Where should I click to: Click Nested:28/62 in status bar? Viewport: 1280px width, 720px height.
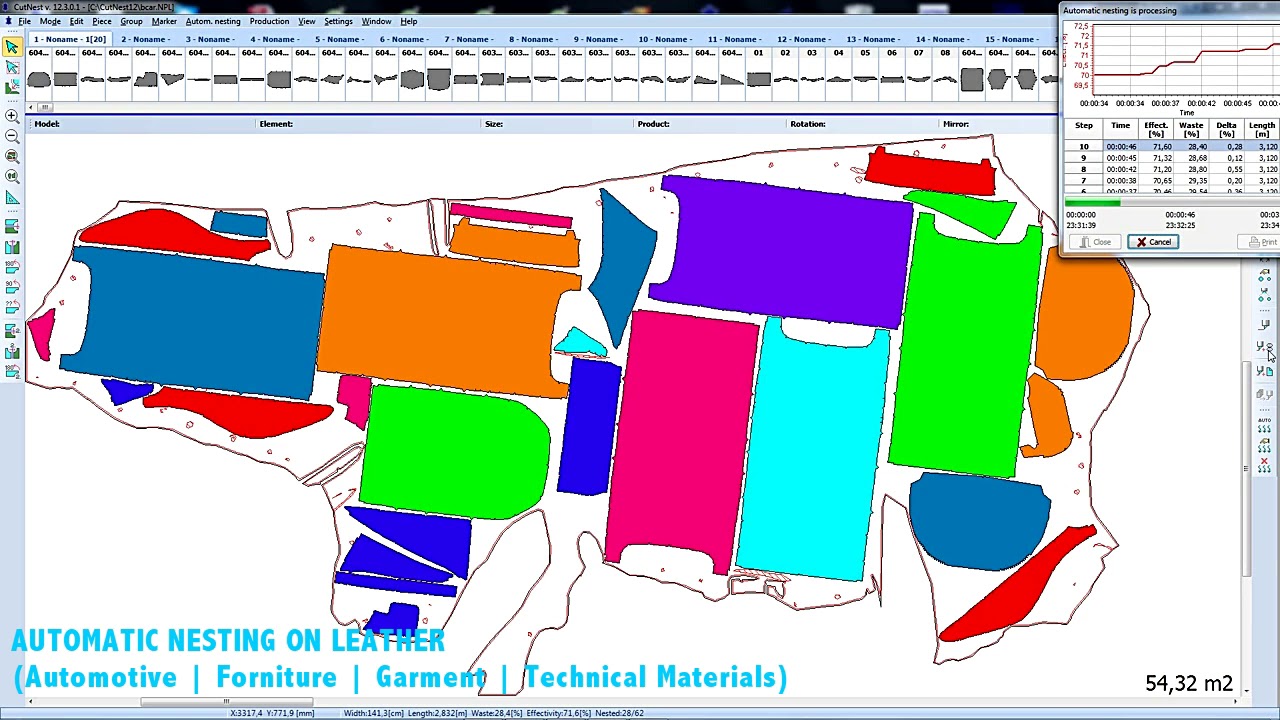click(620, 713)
